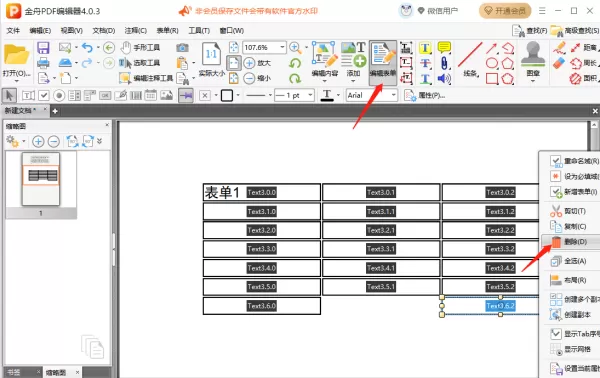This screenshot has width=600, height=378.
Task: Click the blue paperclip attachment icon
Action: click(x=444, y=63)
